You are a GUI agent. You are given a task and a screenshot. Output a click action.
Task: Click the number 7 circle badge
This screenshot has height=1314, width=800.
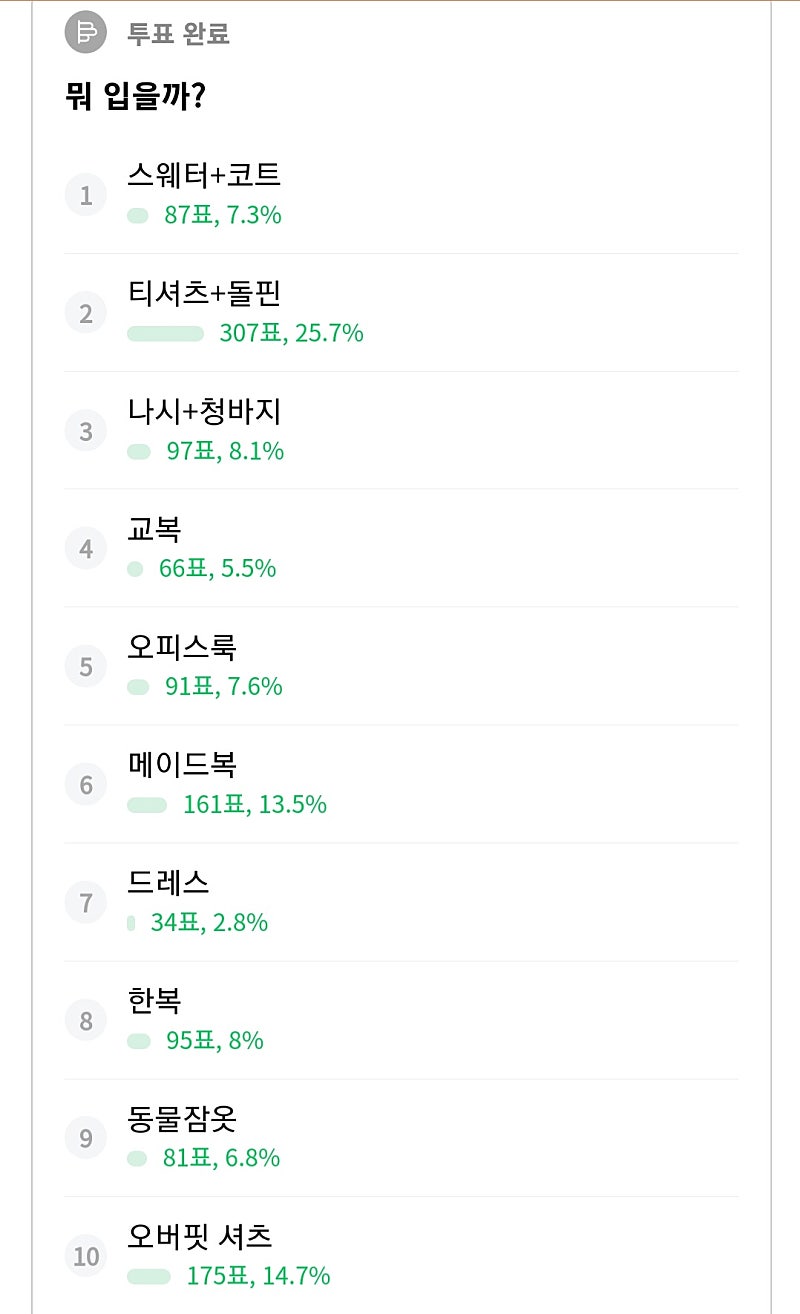(x=86, y=903)
